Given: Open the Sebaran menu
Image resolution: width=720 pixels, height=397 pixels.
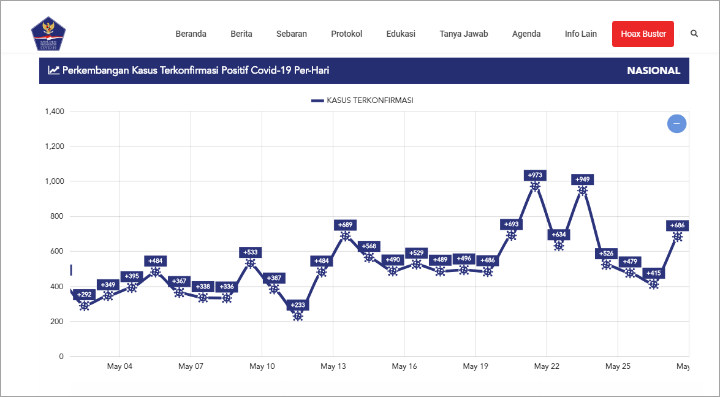Looking at the screenshot, I should click(x=292, y=34).
